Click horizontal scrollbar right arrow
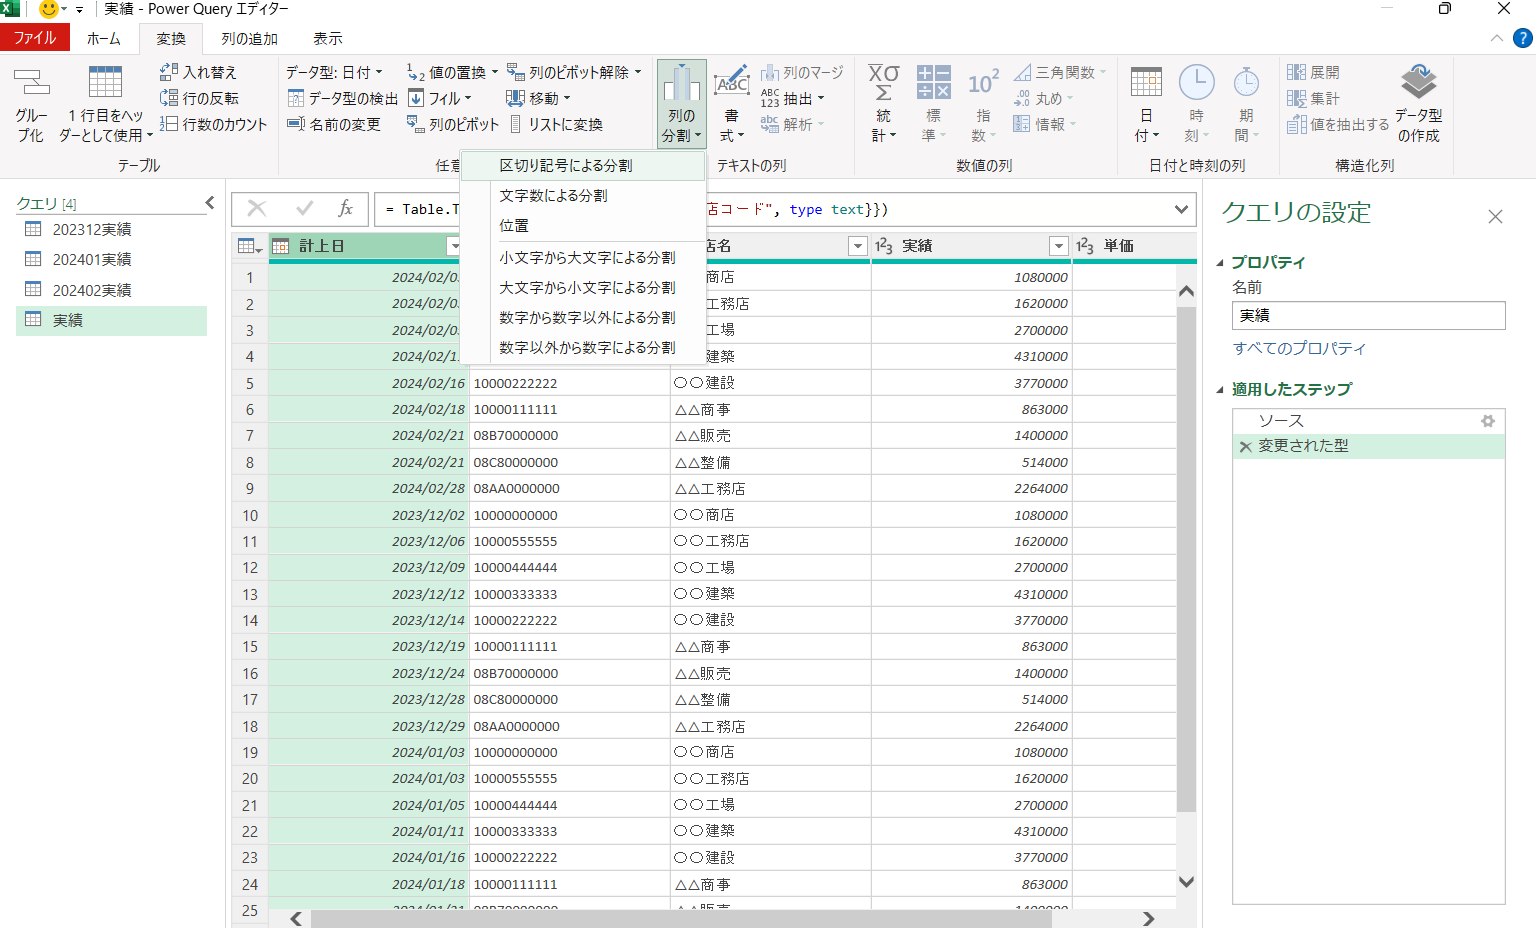This screenshot has width=1536, height=928. tap(1148, 918)
